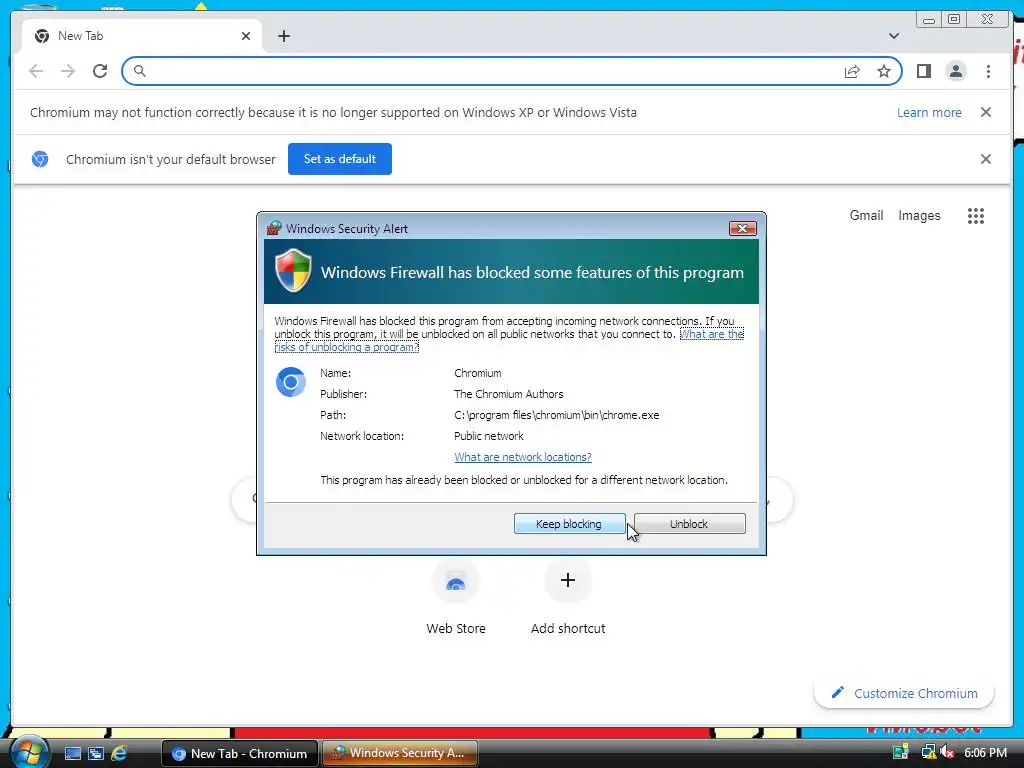The image size is (1024, 768).
Task: Click Set as default button
Action: click(340, 159)
